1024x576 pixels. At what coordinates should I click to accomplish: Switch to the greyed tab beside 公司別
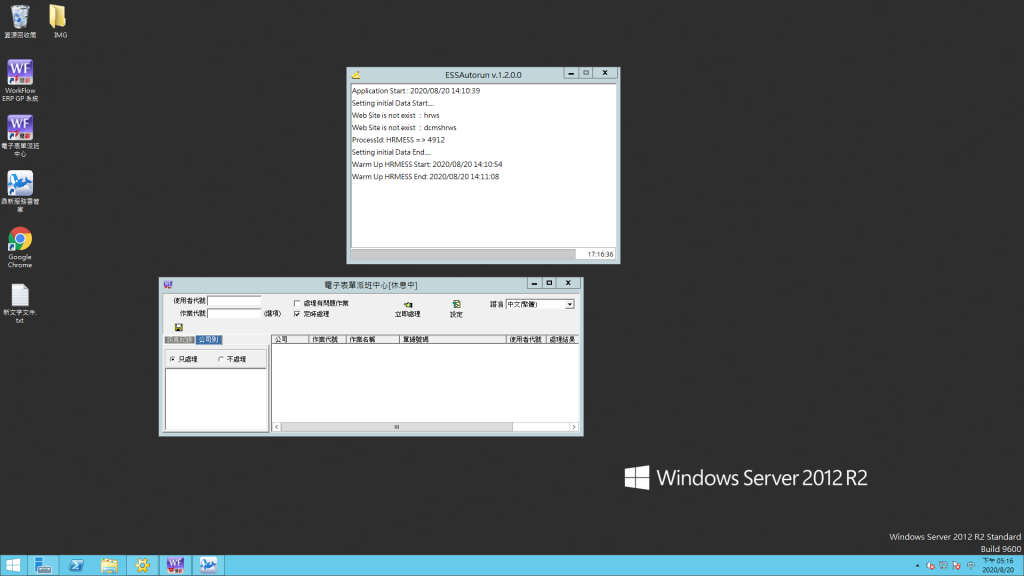(180, 340)
